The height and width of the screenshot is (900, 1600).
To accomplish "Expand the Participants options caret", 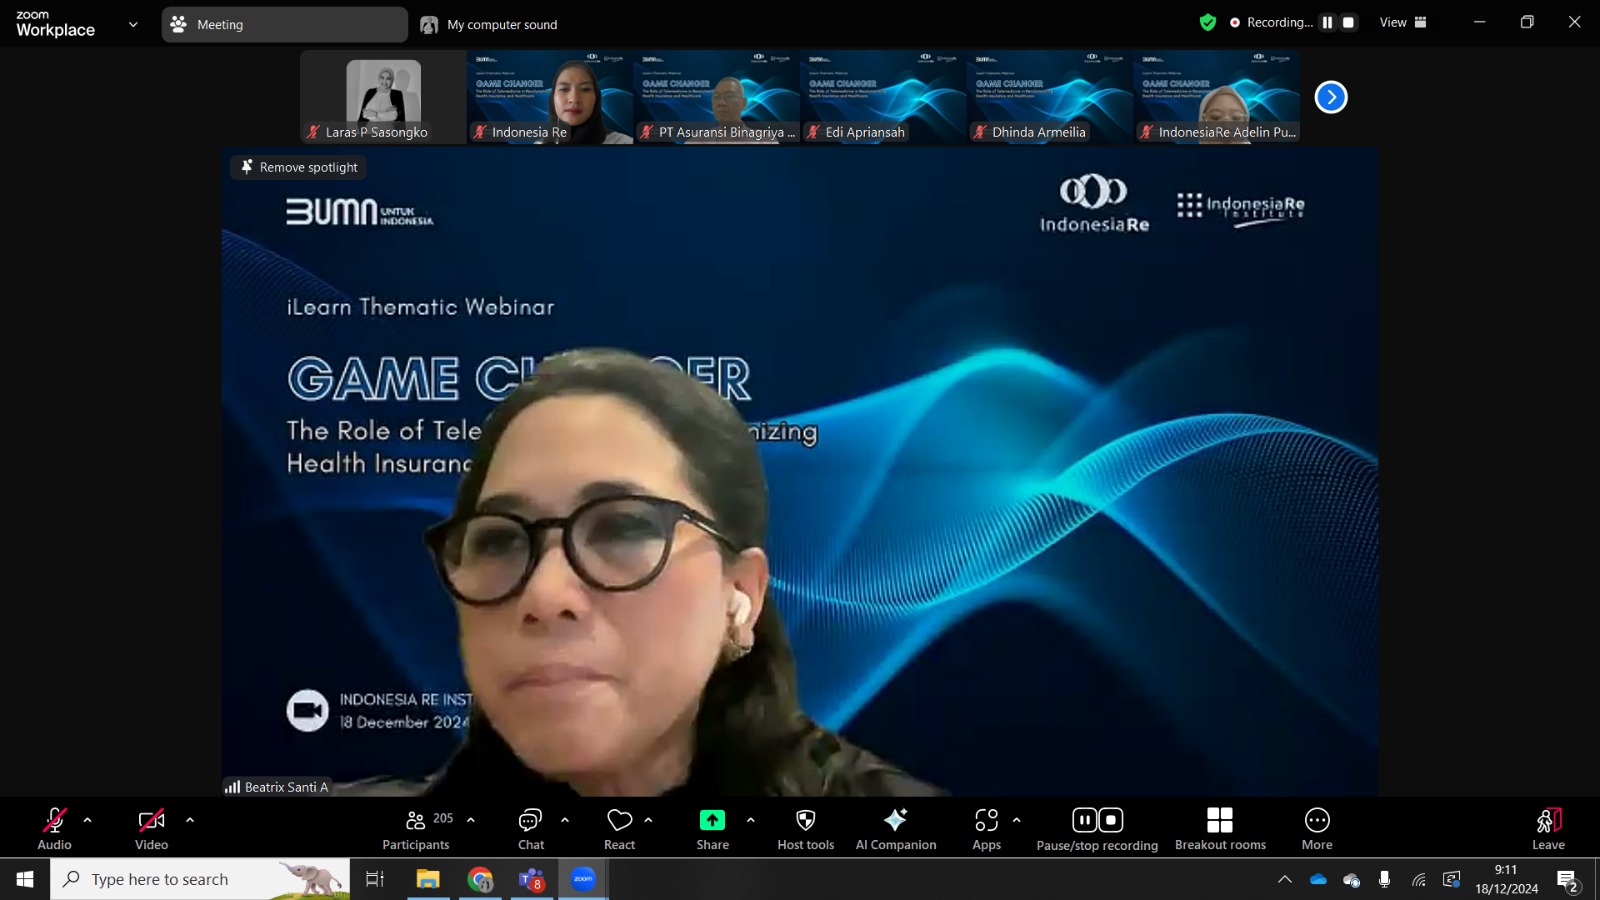I will (471, 820).
